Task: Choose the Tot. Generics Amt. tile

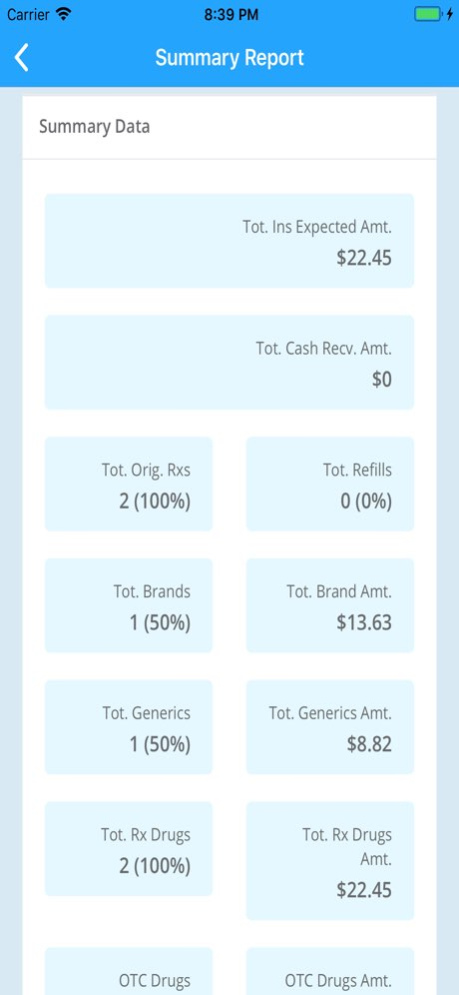Action: pos(330,727)
